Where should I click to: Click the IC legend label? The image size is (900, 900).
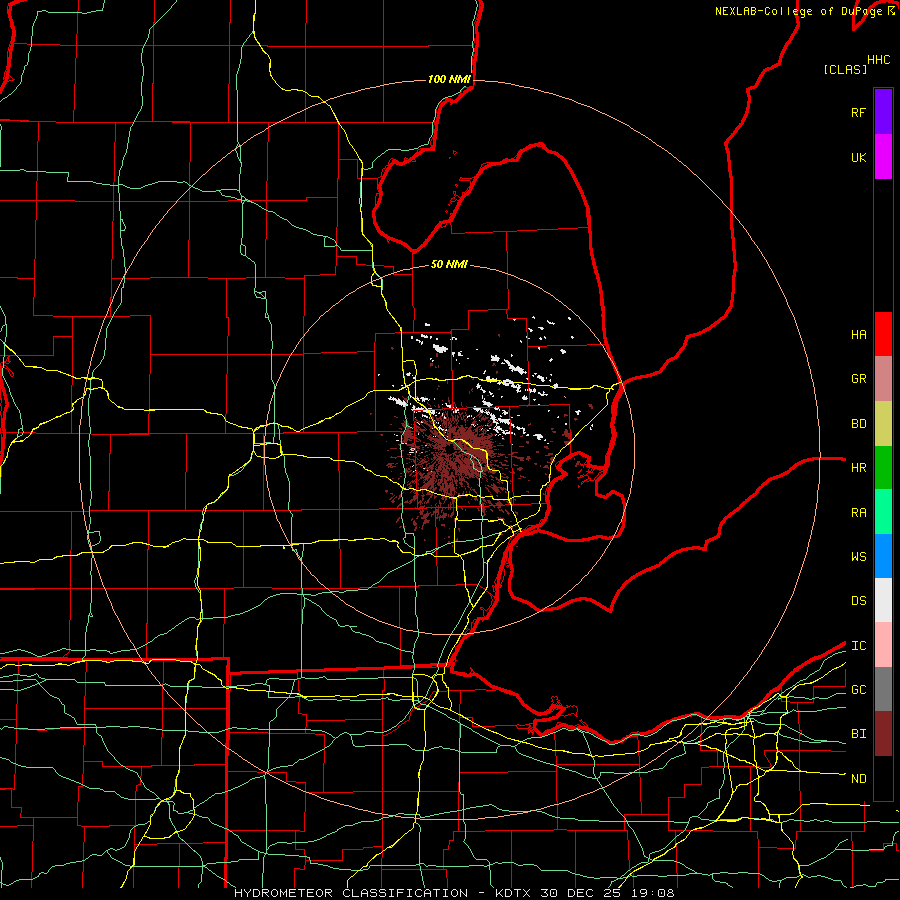pos(858,646)
